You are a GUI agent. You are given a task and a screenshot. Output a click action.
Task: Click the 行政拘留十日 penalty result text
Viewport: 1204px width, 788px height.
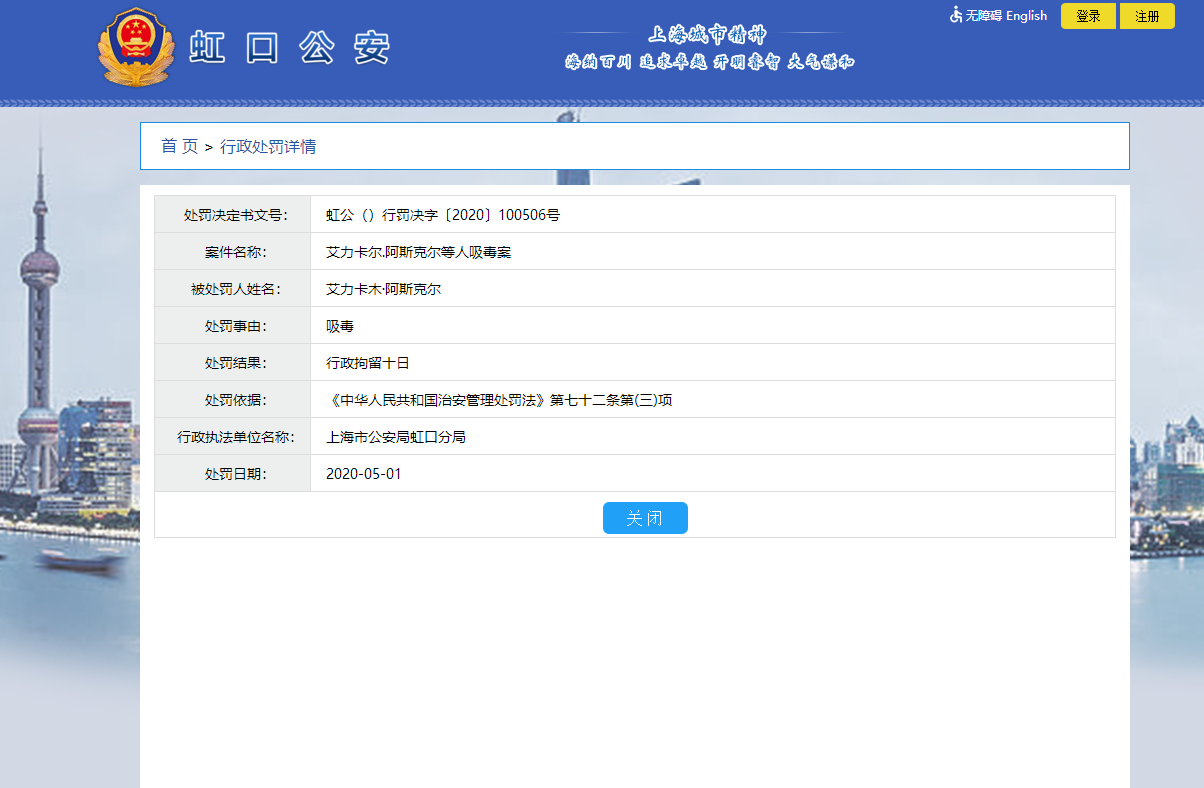(x=368, y=363)
